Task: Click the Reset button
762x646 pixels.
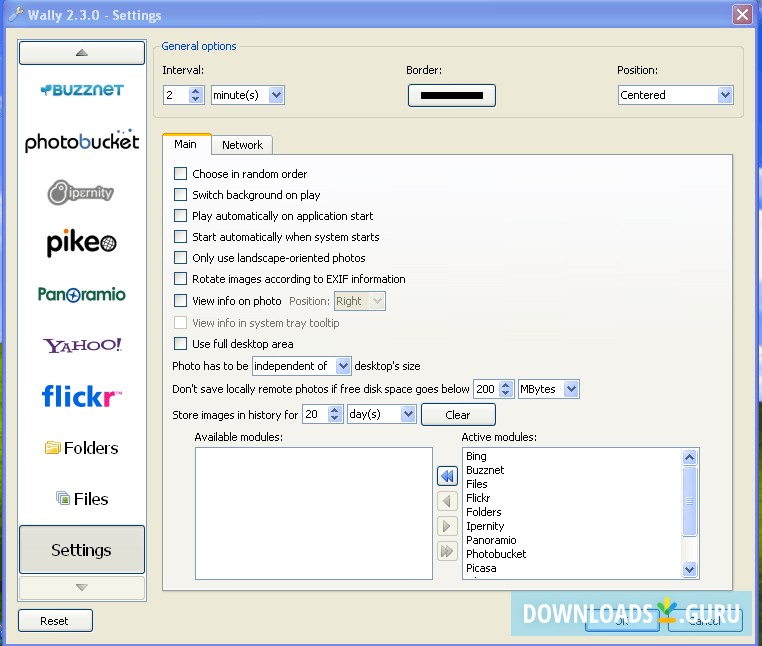Action: [x=55, y=621]
